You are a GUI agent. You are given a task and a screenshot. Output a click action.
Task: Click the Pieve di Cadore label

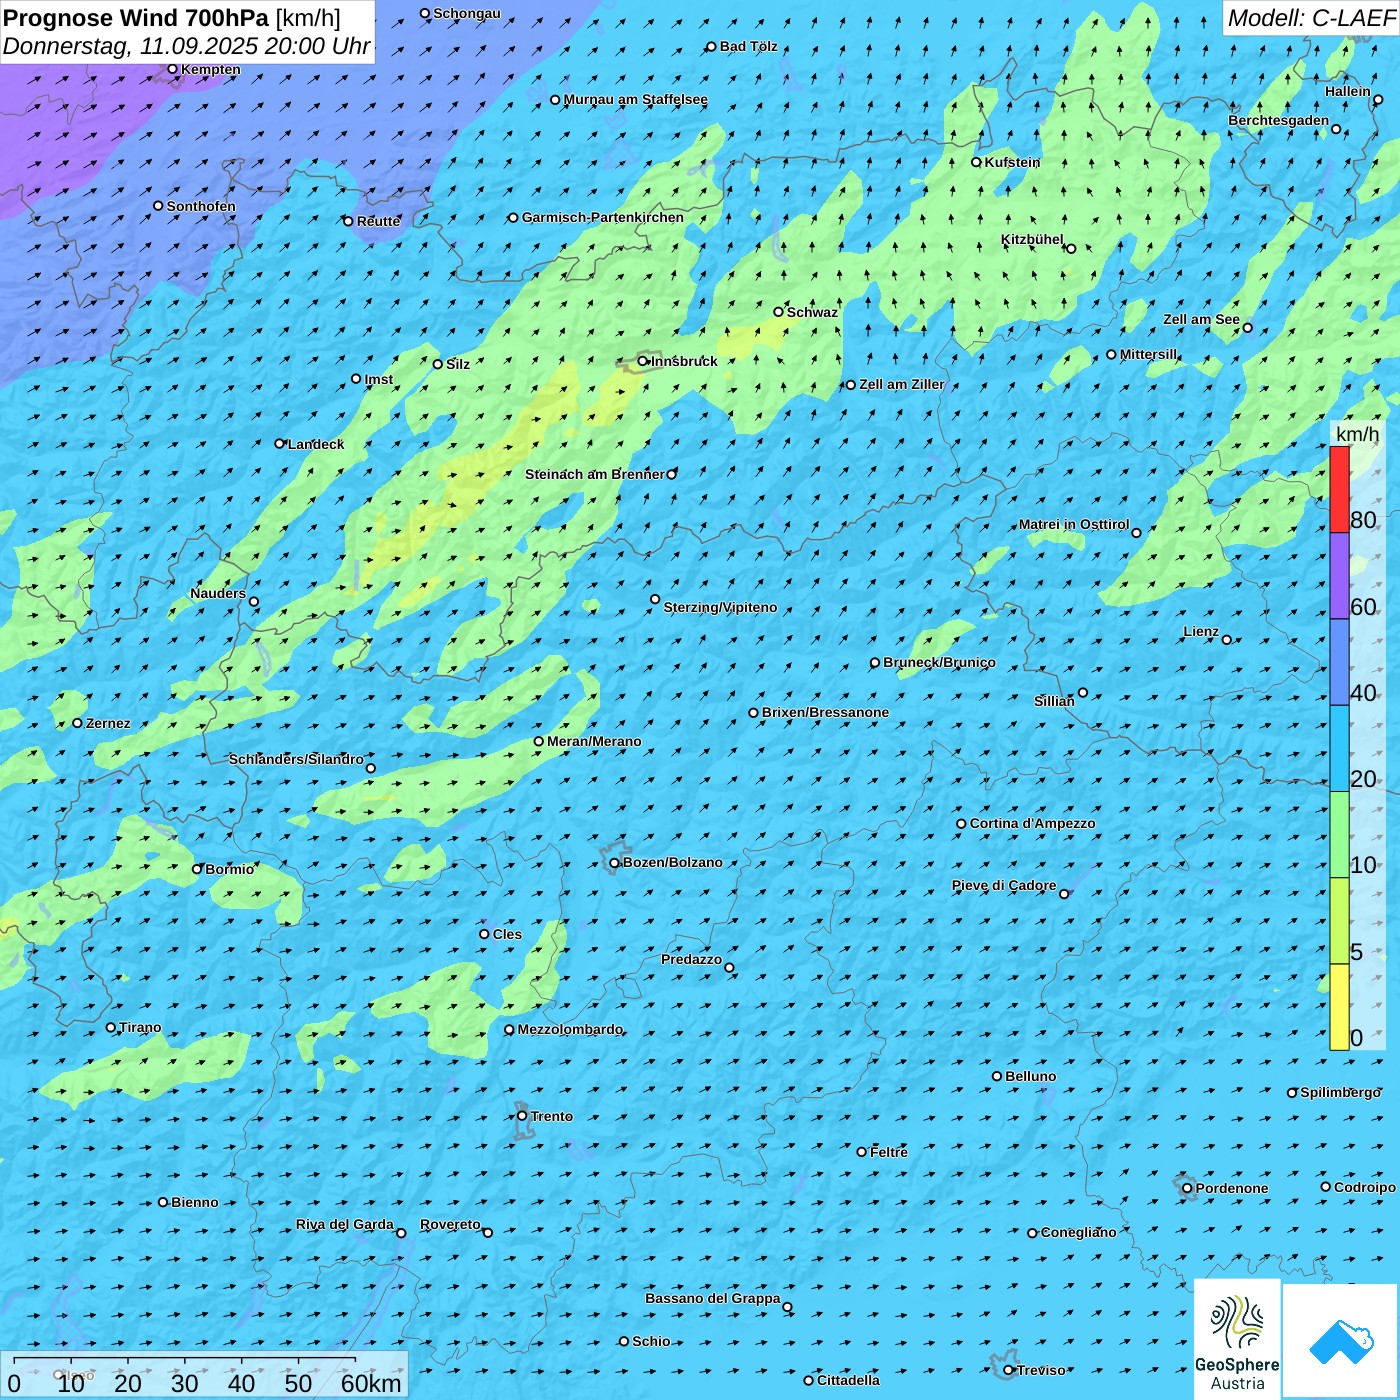point(1004,885)
